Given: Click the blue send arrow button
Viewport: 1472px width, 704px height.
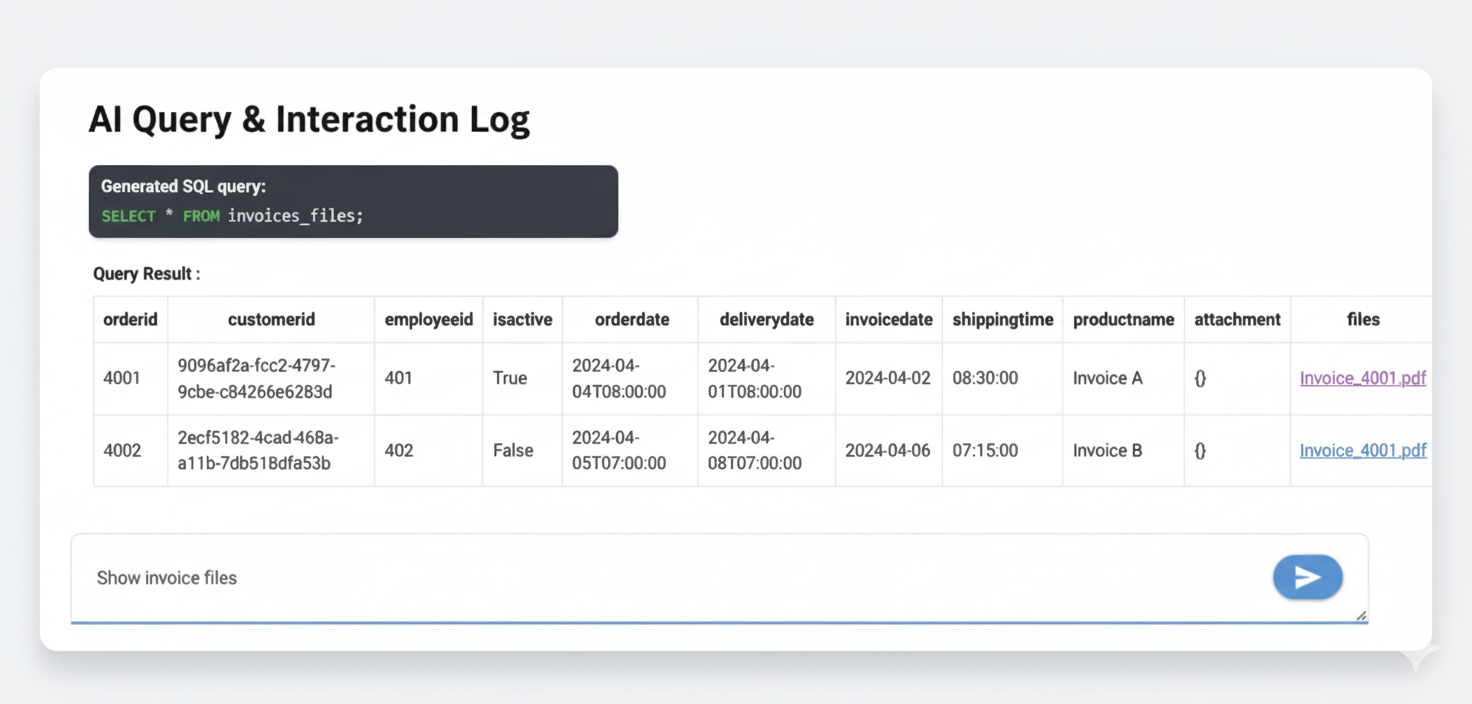Looking at the screenshot, I should point(1307,577).
